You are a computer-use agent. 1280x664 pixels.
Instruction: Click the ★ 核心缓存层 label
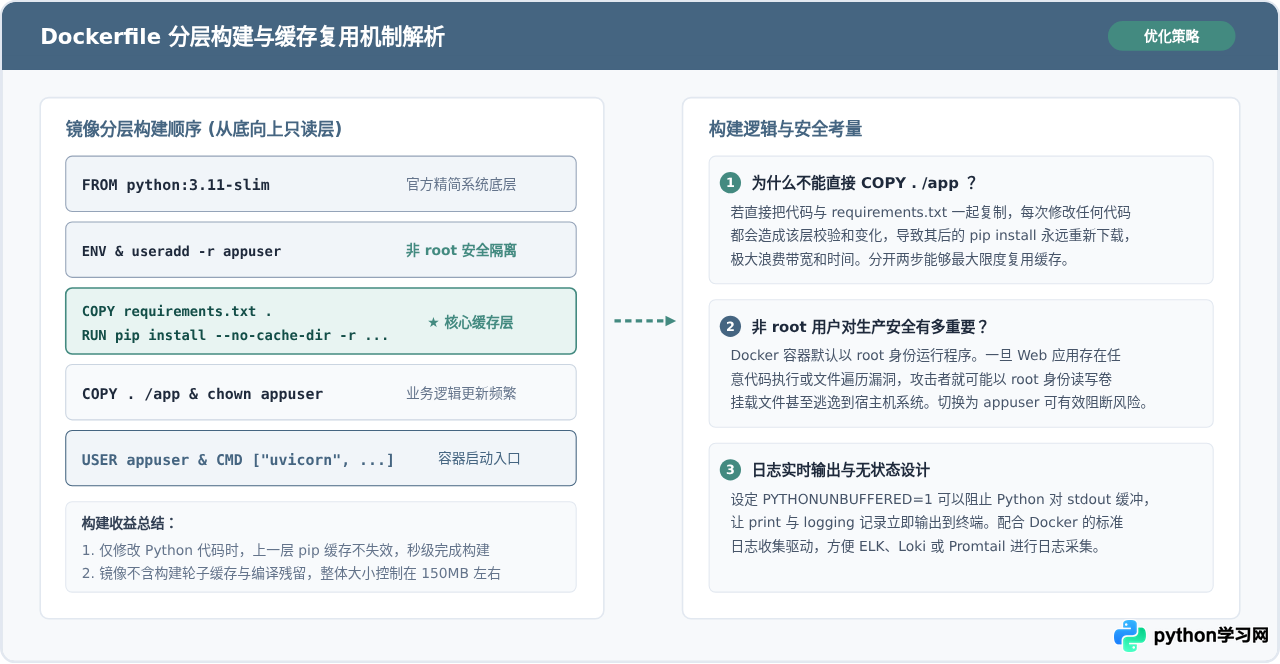[x=471, y=322]
